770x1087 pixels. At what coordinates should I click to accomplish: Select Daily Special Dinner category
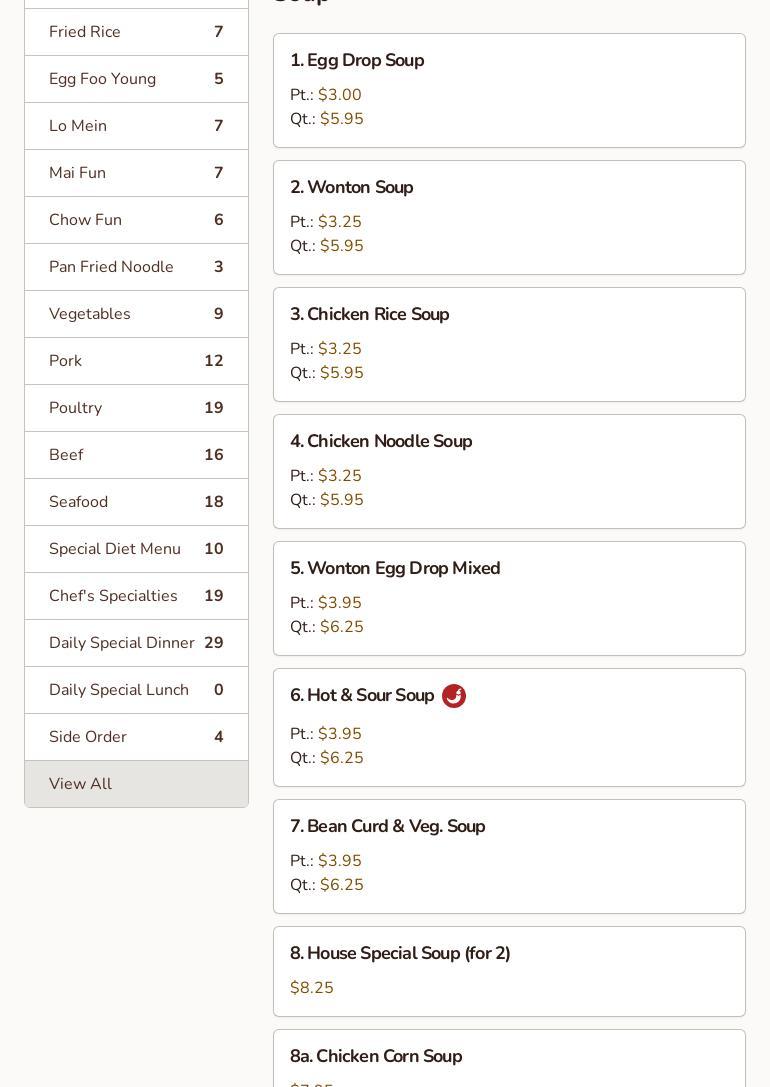[x=136, y=643]
